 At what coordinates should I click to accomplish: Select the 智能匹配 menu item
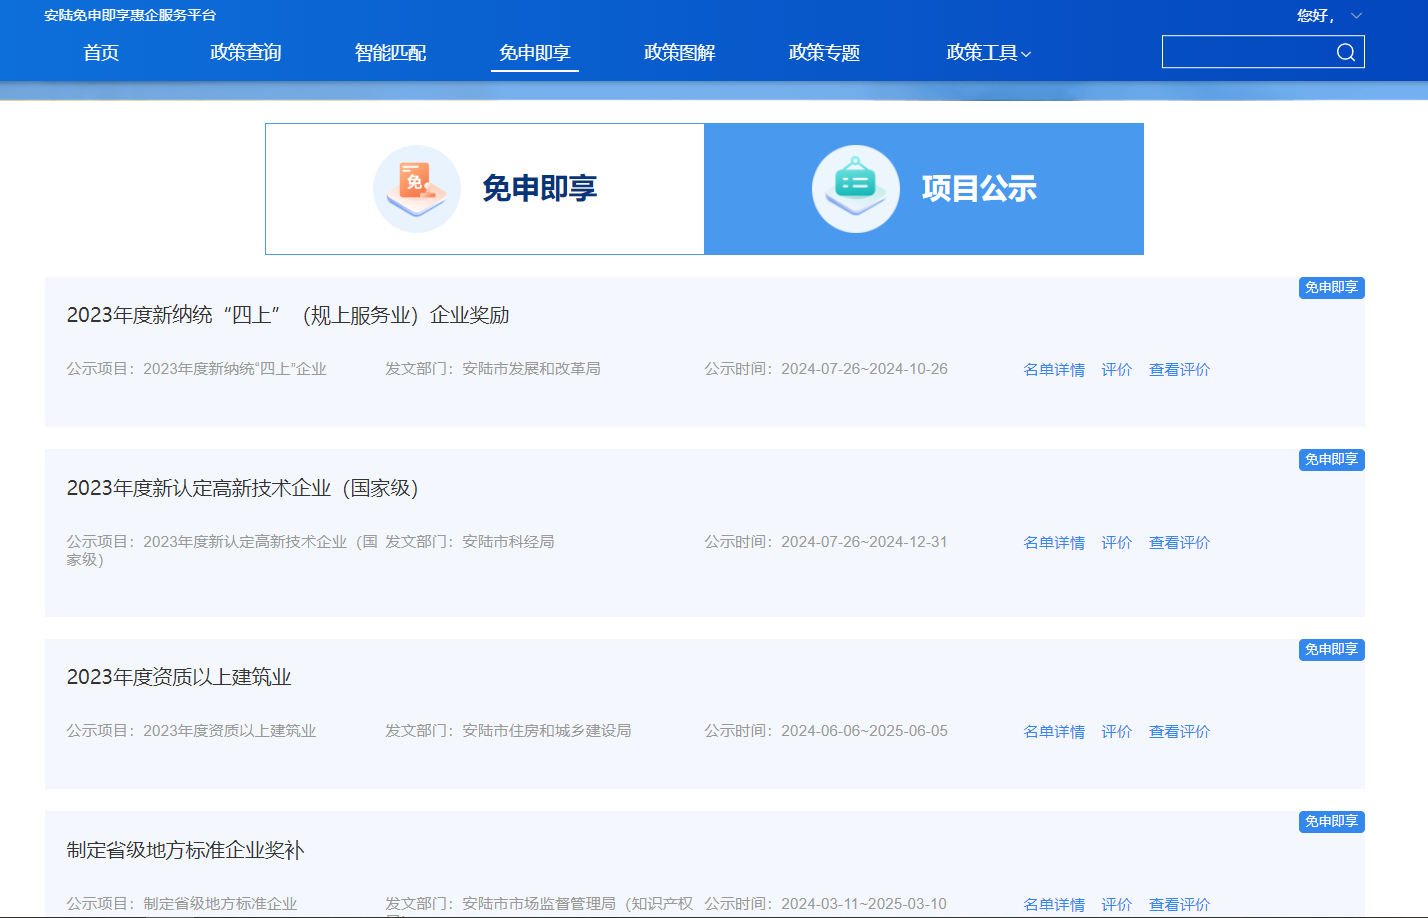point(390,53)
